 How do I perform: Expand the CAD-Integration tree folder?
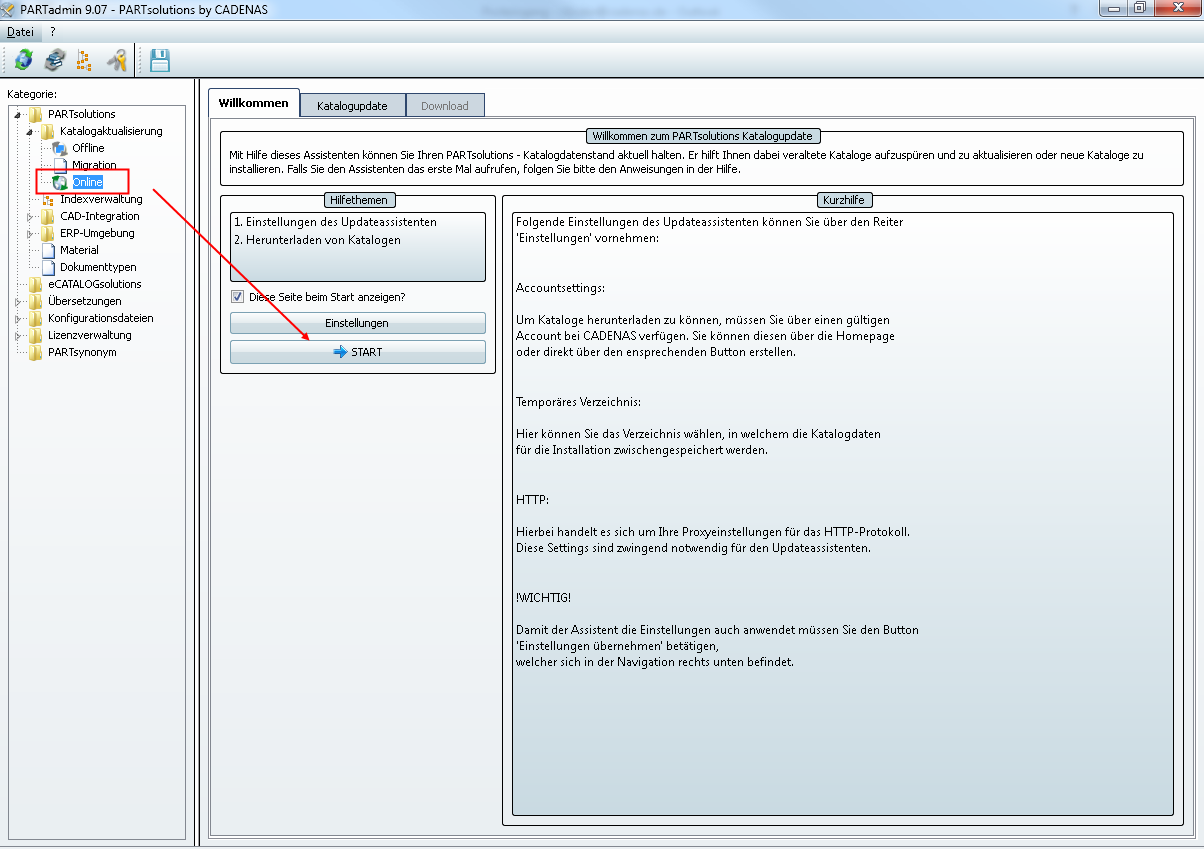(30, 216)
